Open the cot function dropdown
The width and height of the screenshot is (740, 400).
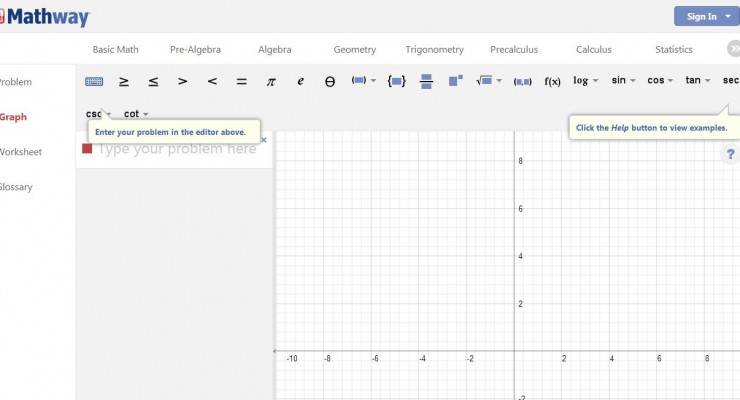point(136,114)
